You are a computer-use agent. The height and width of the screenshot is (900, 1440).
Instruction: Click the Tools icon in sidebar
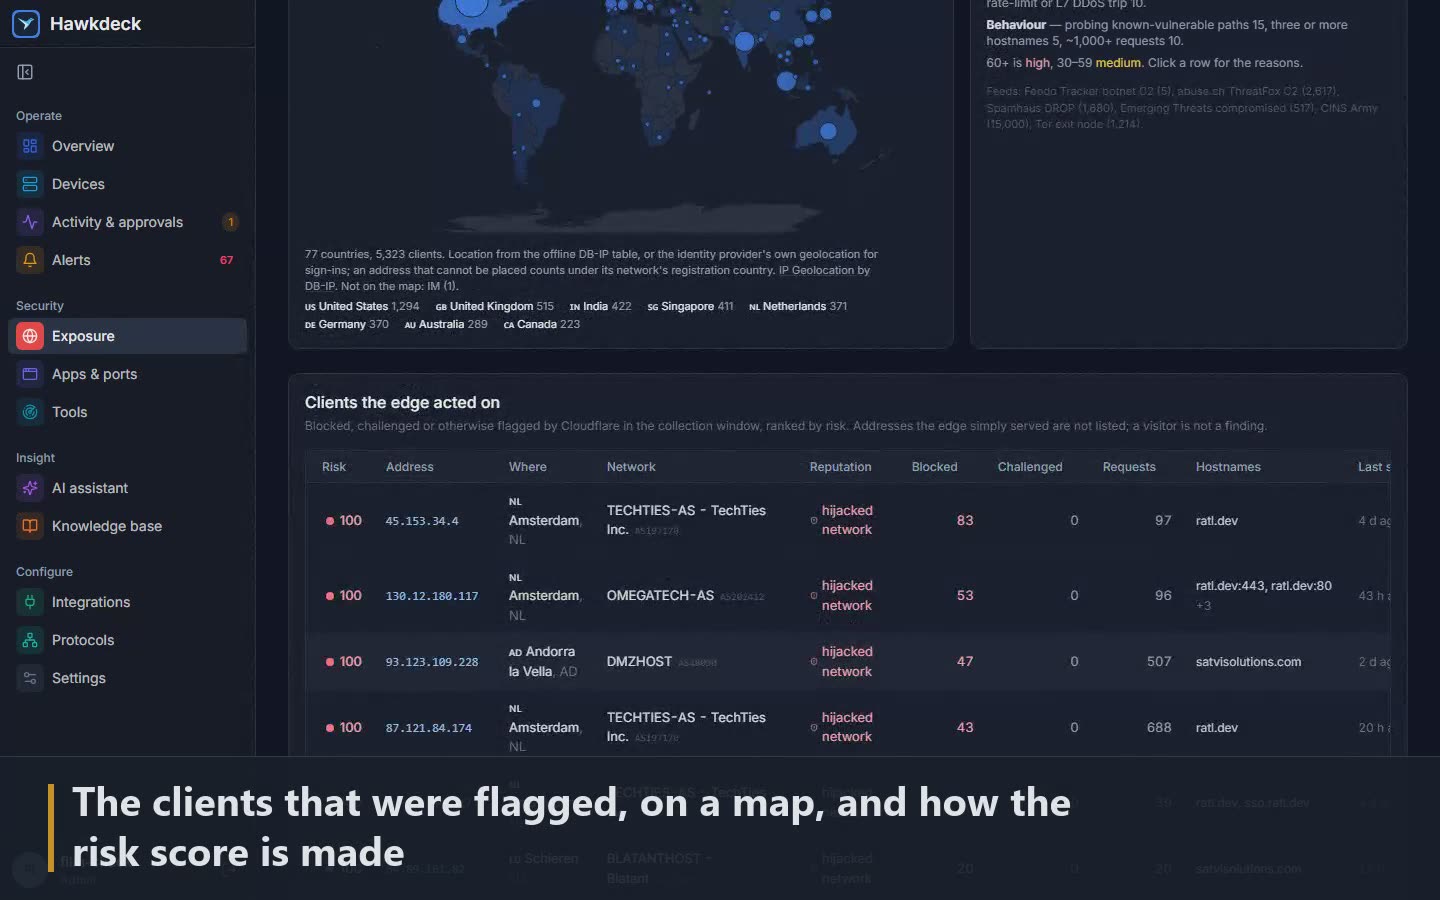[30, 412]
